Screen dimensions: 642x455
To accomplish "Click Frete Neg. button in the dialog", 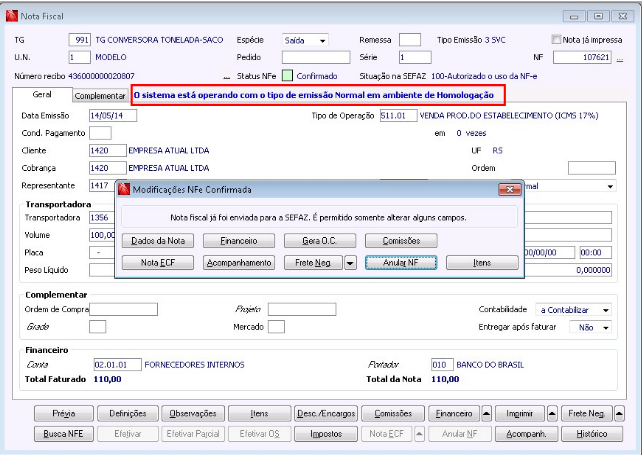I will point(313,263).
